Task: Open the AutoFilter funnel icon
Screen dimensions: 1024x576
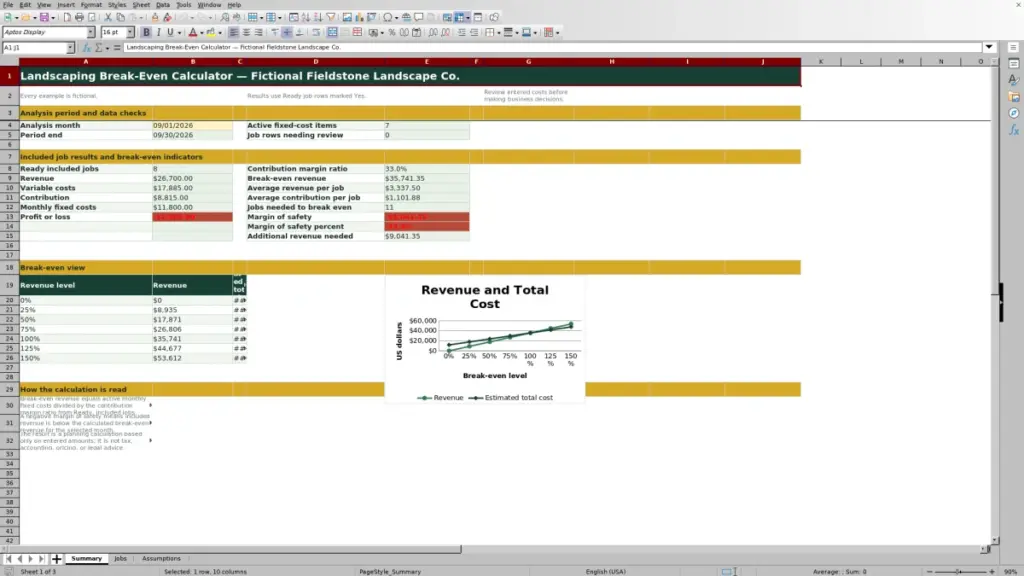Action: click(x=331, y=18)
